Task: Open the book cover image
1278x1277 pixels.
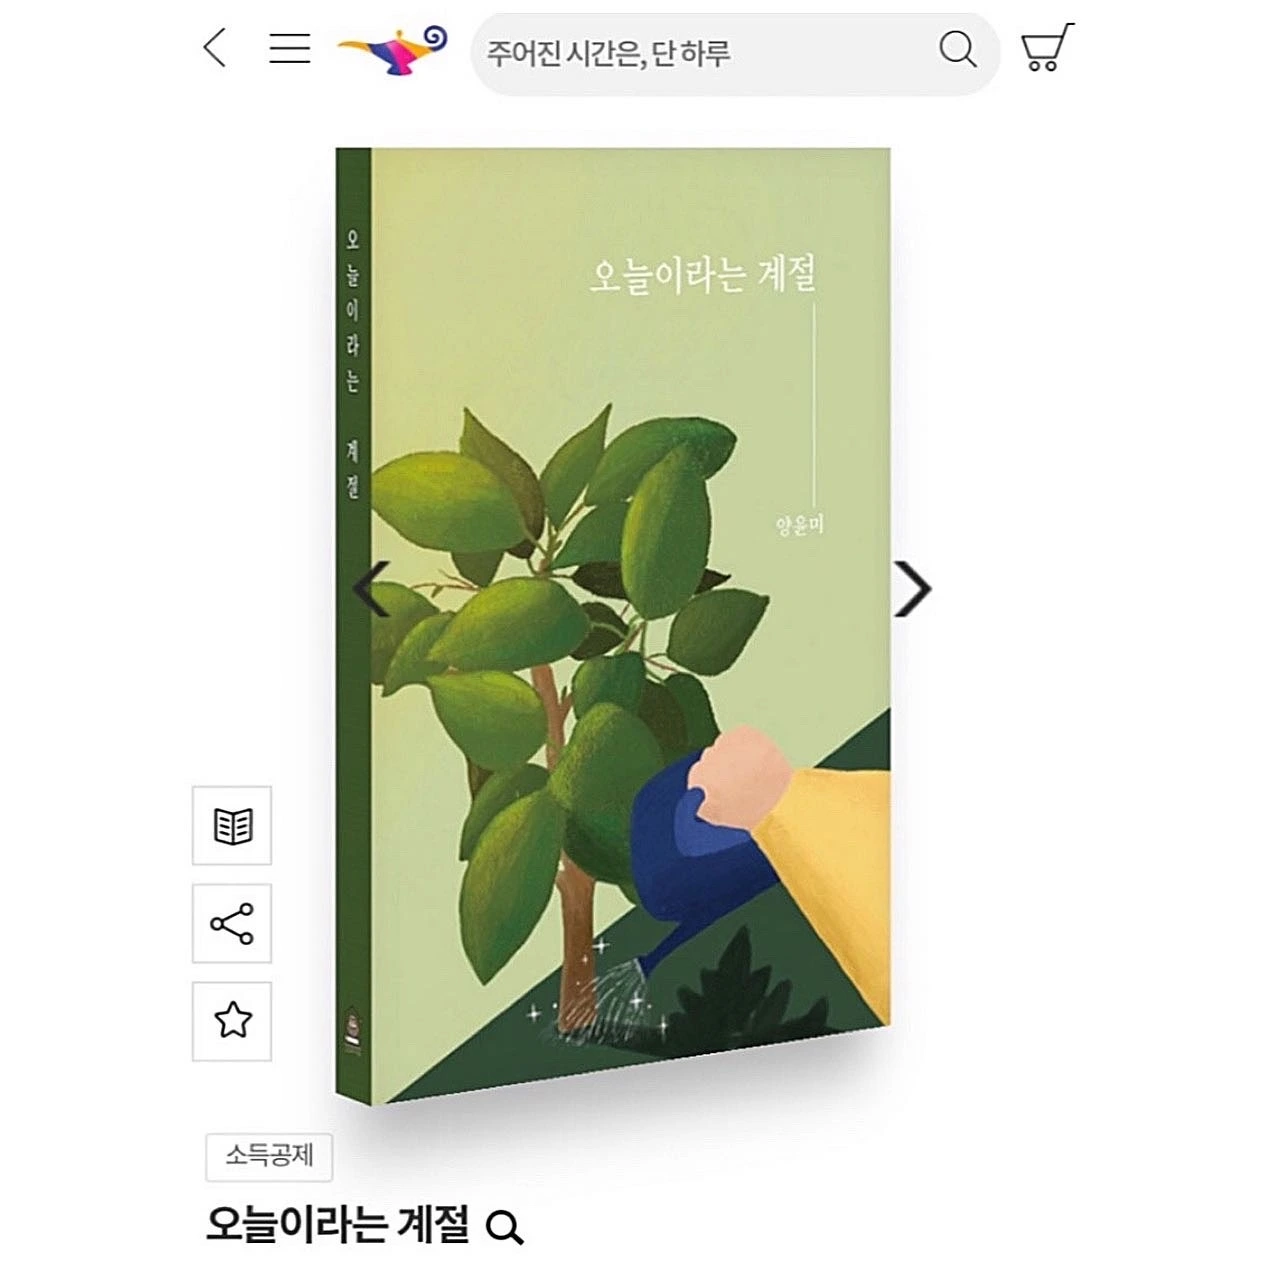Action: point(613,626)
